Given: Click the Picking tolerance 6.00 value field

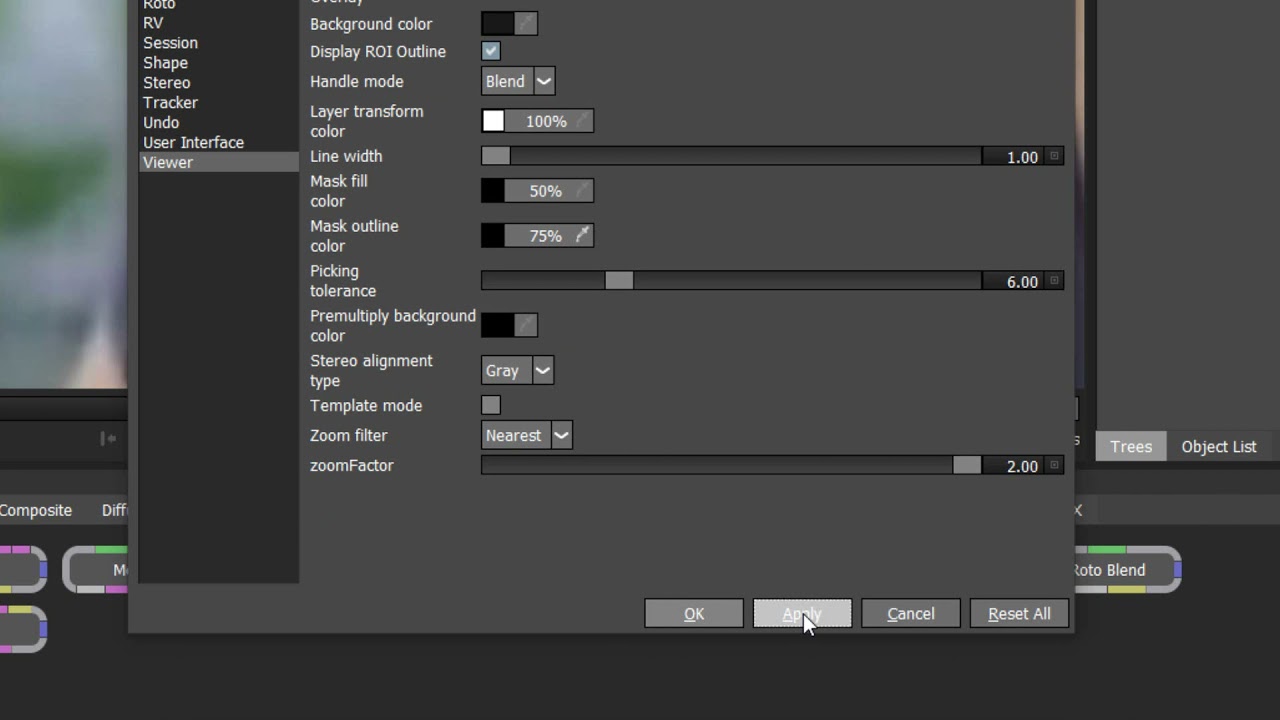Looking at the screenshot, I should [x=1014, y=282].
